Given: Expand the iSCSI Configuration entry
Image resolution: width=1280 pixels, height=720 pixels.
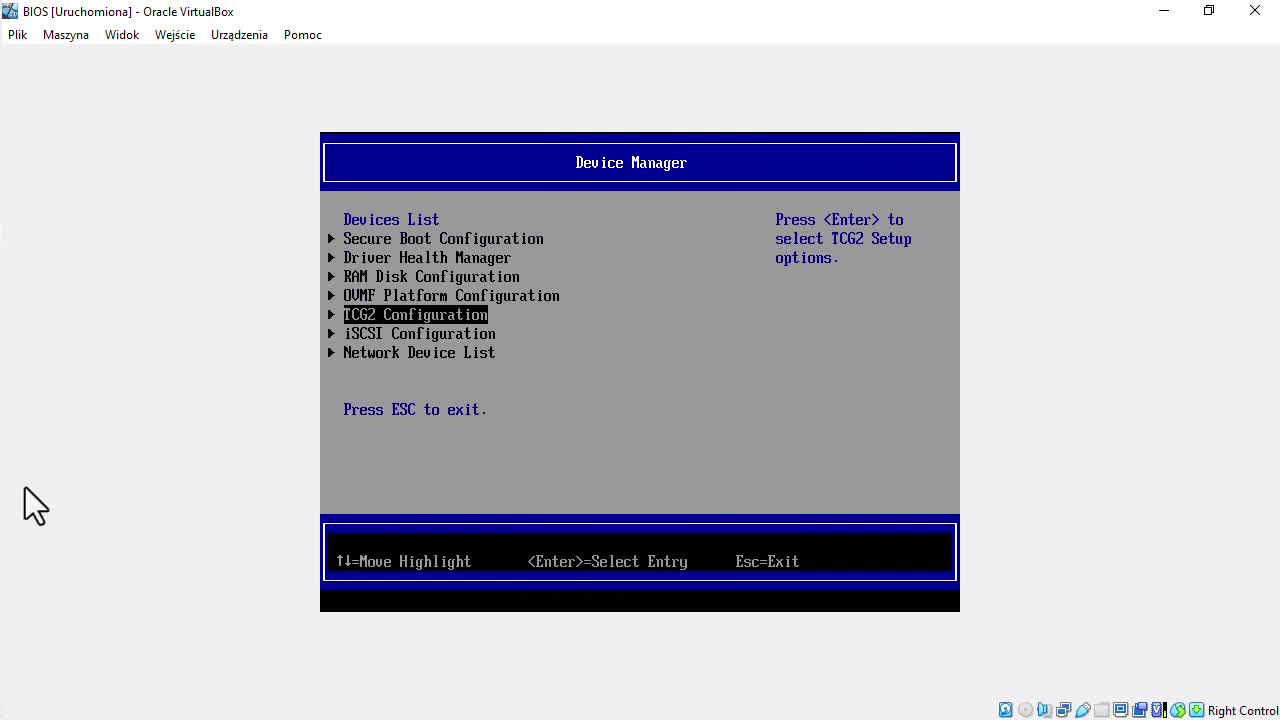Looking at the screenshot, I should pyautogui.click(x=419, y=333).
